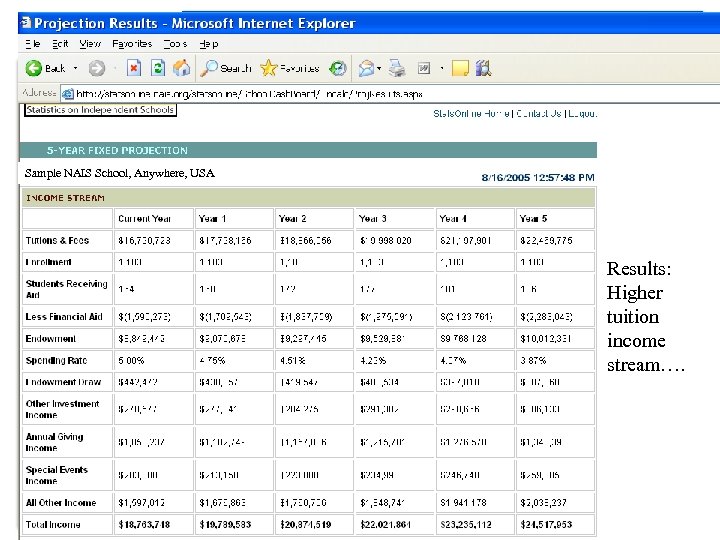Viewport: 720px width, 540px height.
Task: Click the Contact Us link
Action: 539,113
